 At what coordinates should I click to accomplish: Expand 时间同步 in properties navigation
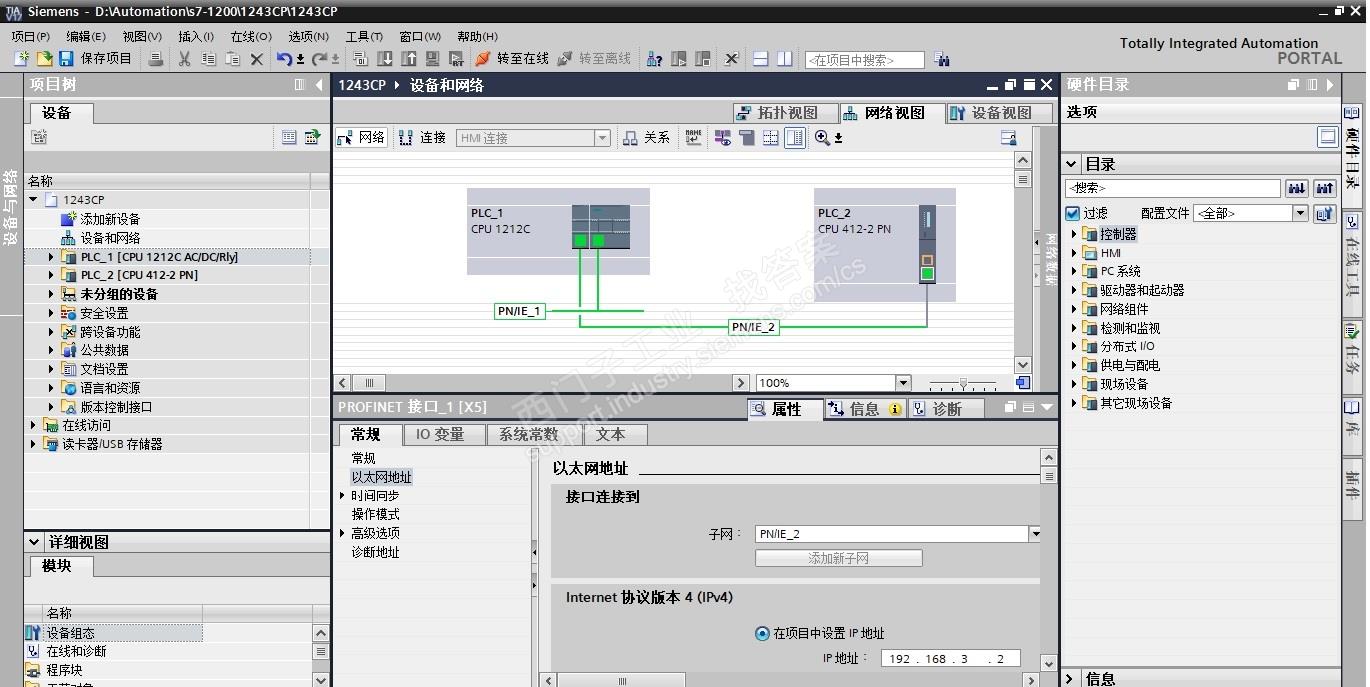342,495
